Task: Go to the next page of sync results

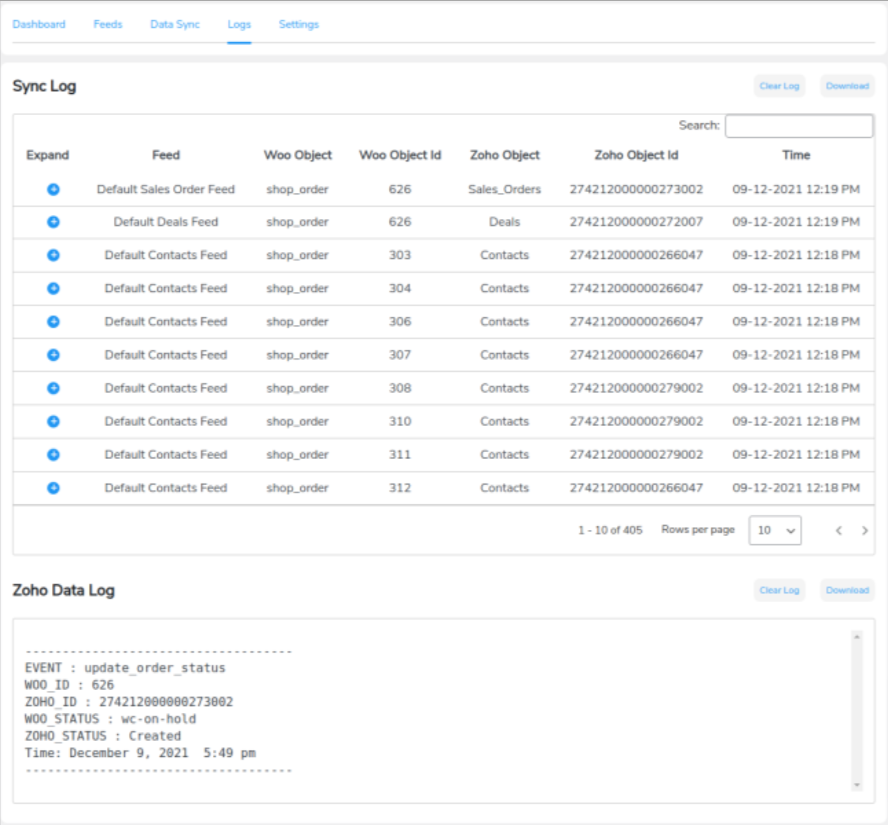Action: point(864,530)
